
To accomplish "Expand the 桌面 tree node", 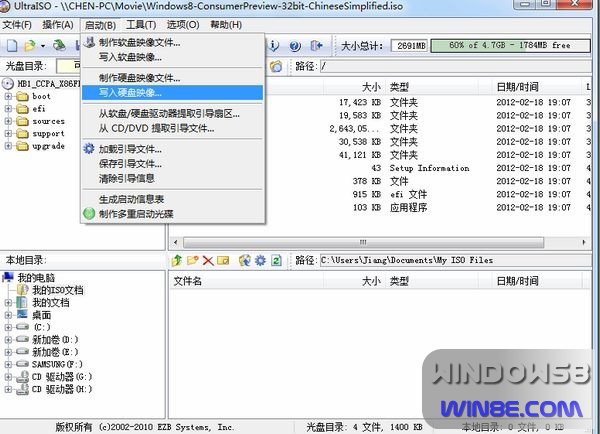I will 8,315.
